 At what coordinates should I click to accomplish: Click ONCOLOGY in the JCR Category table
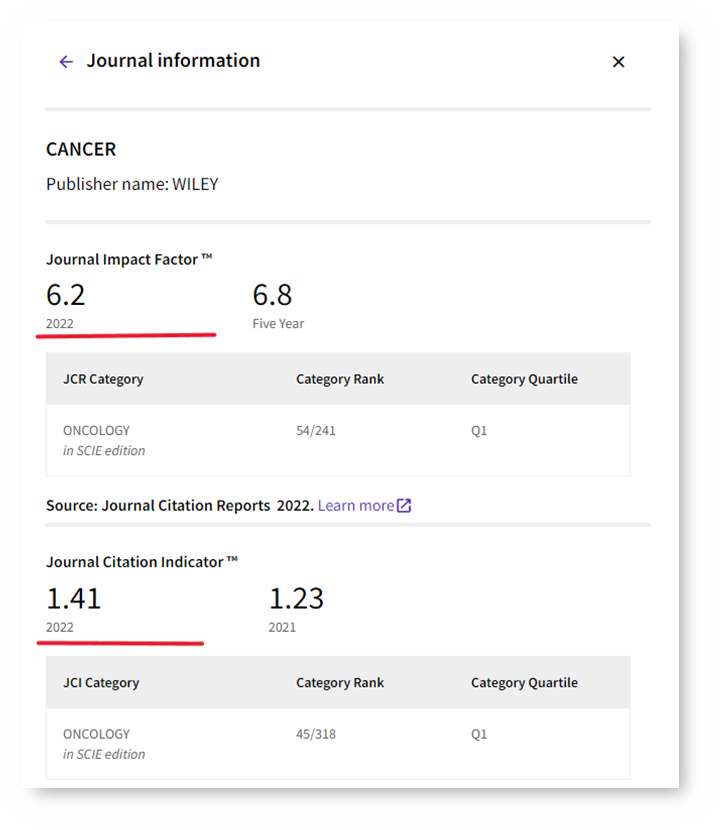97,431
